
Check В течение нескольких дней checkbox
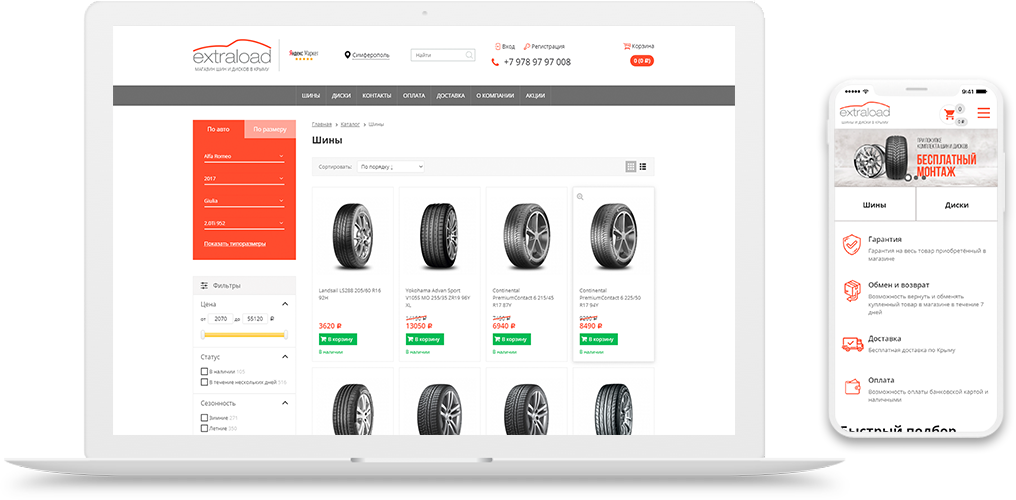point(204,382)
